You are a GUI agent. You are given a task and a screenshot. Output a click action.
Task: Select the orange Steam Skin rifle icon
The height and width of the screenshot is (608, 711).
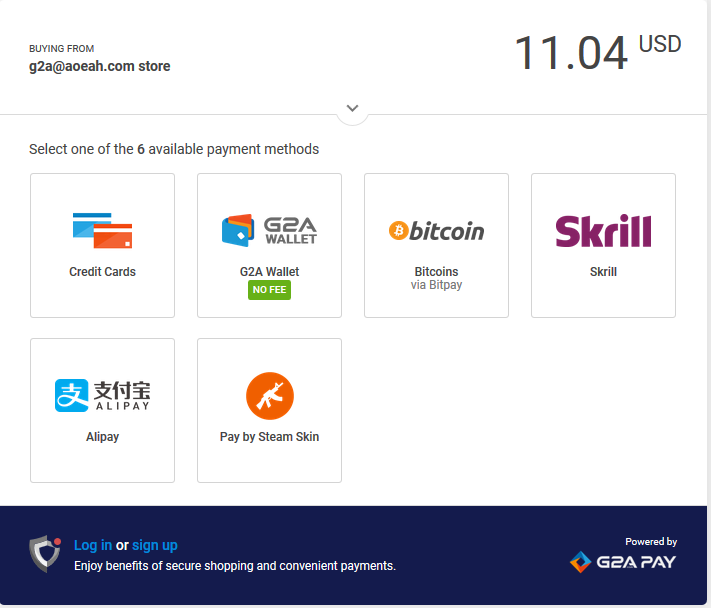tap(270, 396)
